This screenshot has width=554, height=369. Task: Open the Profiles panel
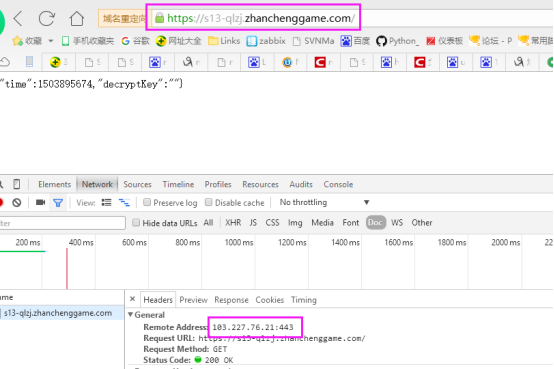(218, 184)
